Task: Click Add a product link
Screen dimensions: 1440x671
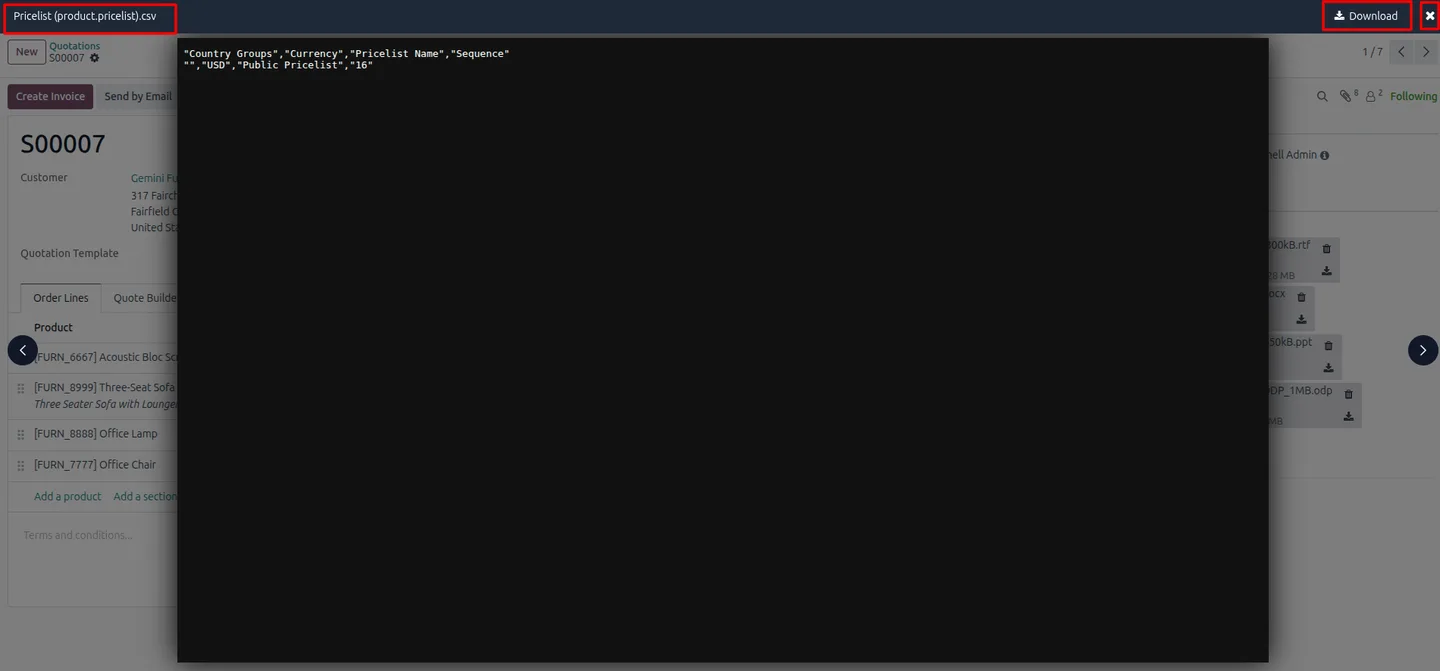Action: 67,496
